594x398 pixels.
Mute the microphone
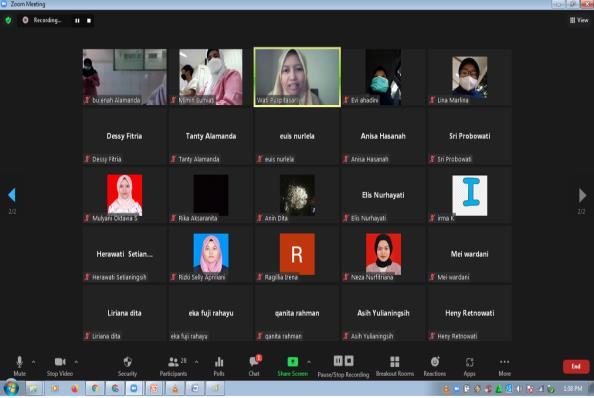coord(19,366)
